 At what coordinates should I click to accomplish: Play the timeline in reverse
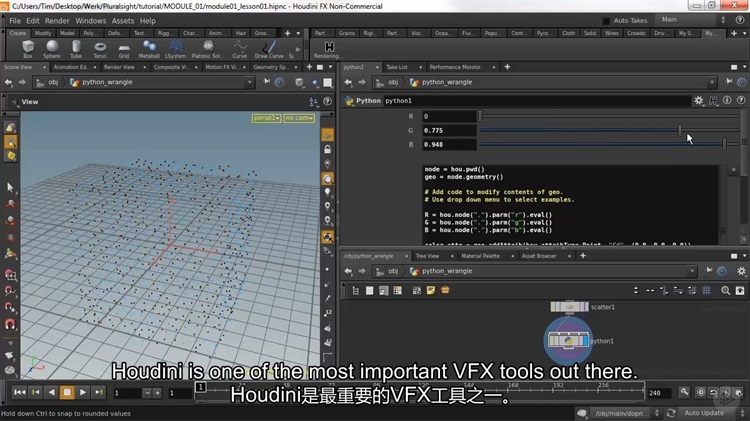tap(51, 392)
